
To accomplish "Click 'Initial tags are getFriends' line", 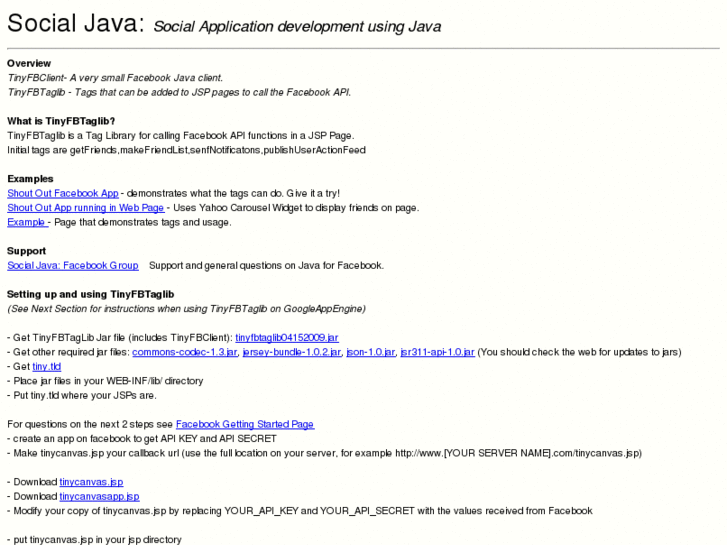I will [186, 150].
